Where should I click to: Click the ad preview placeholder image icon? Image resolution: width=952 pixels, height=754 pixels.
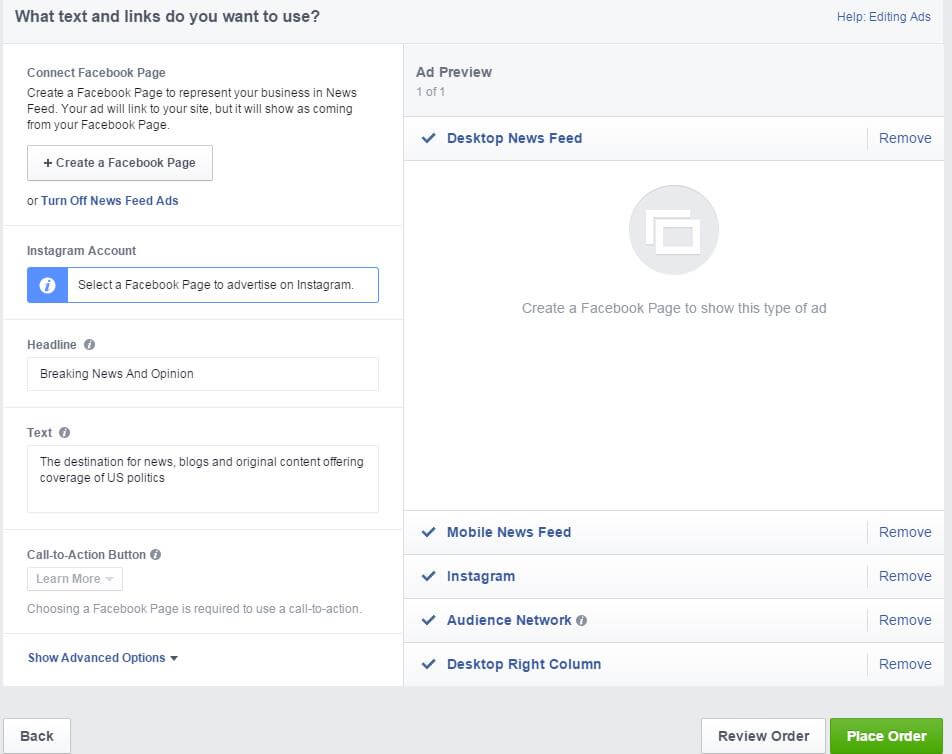[x=673, y=230]
